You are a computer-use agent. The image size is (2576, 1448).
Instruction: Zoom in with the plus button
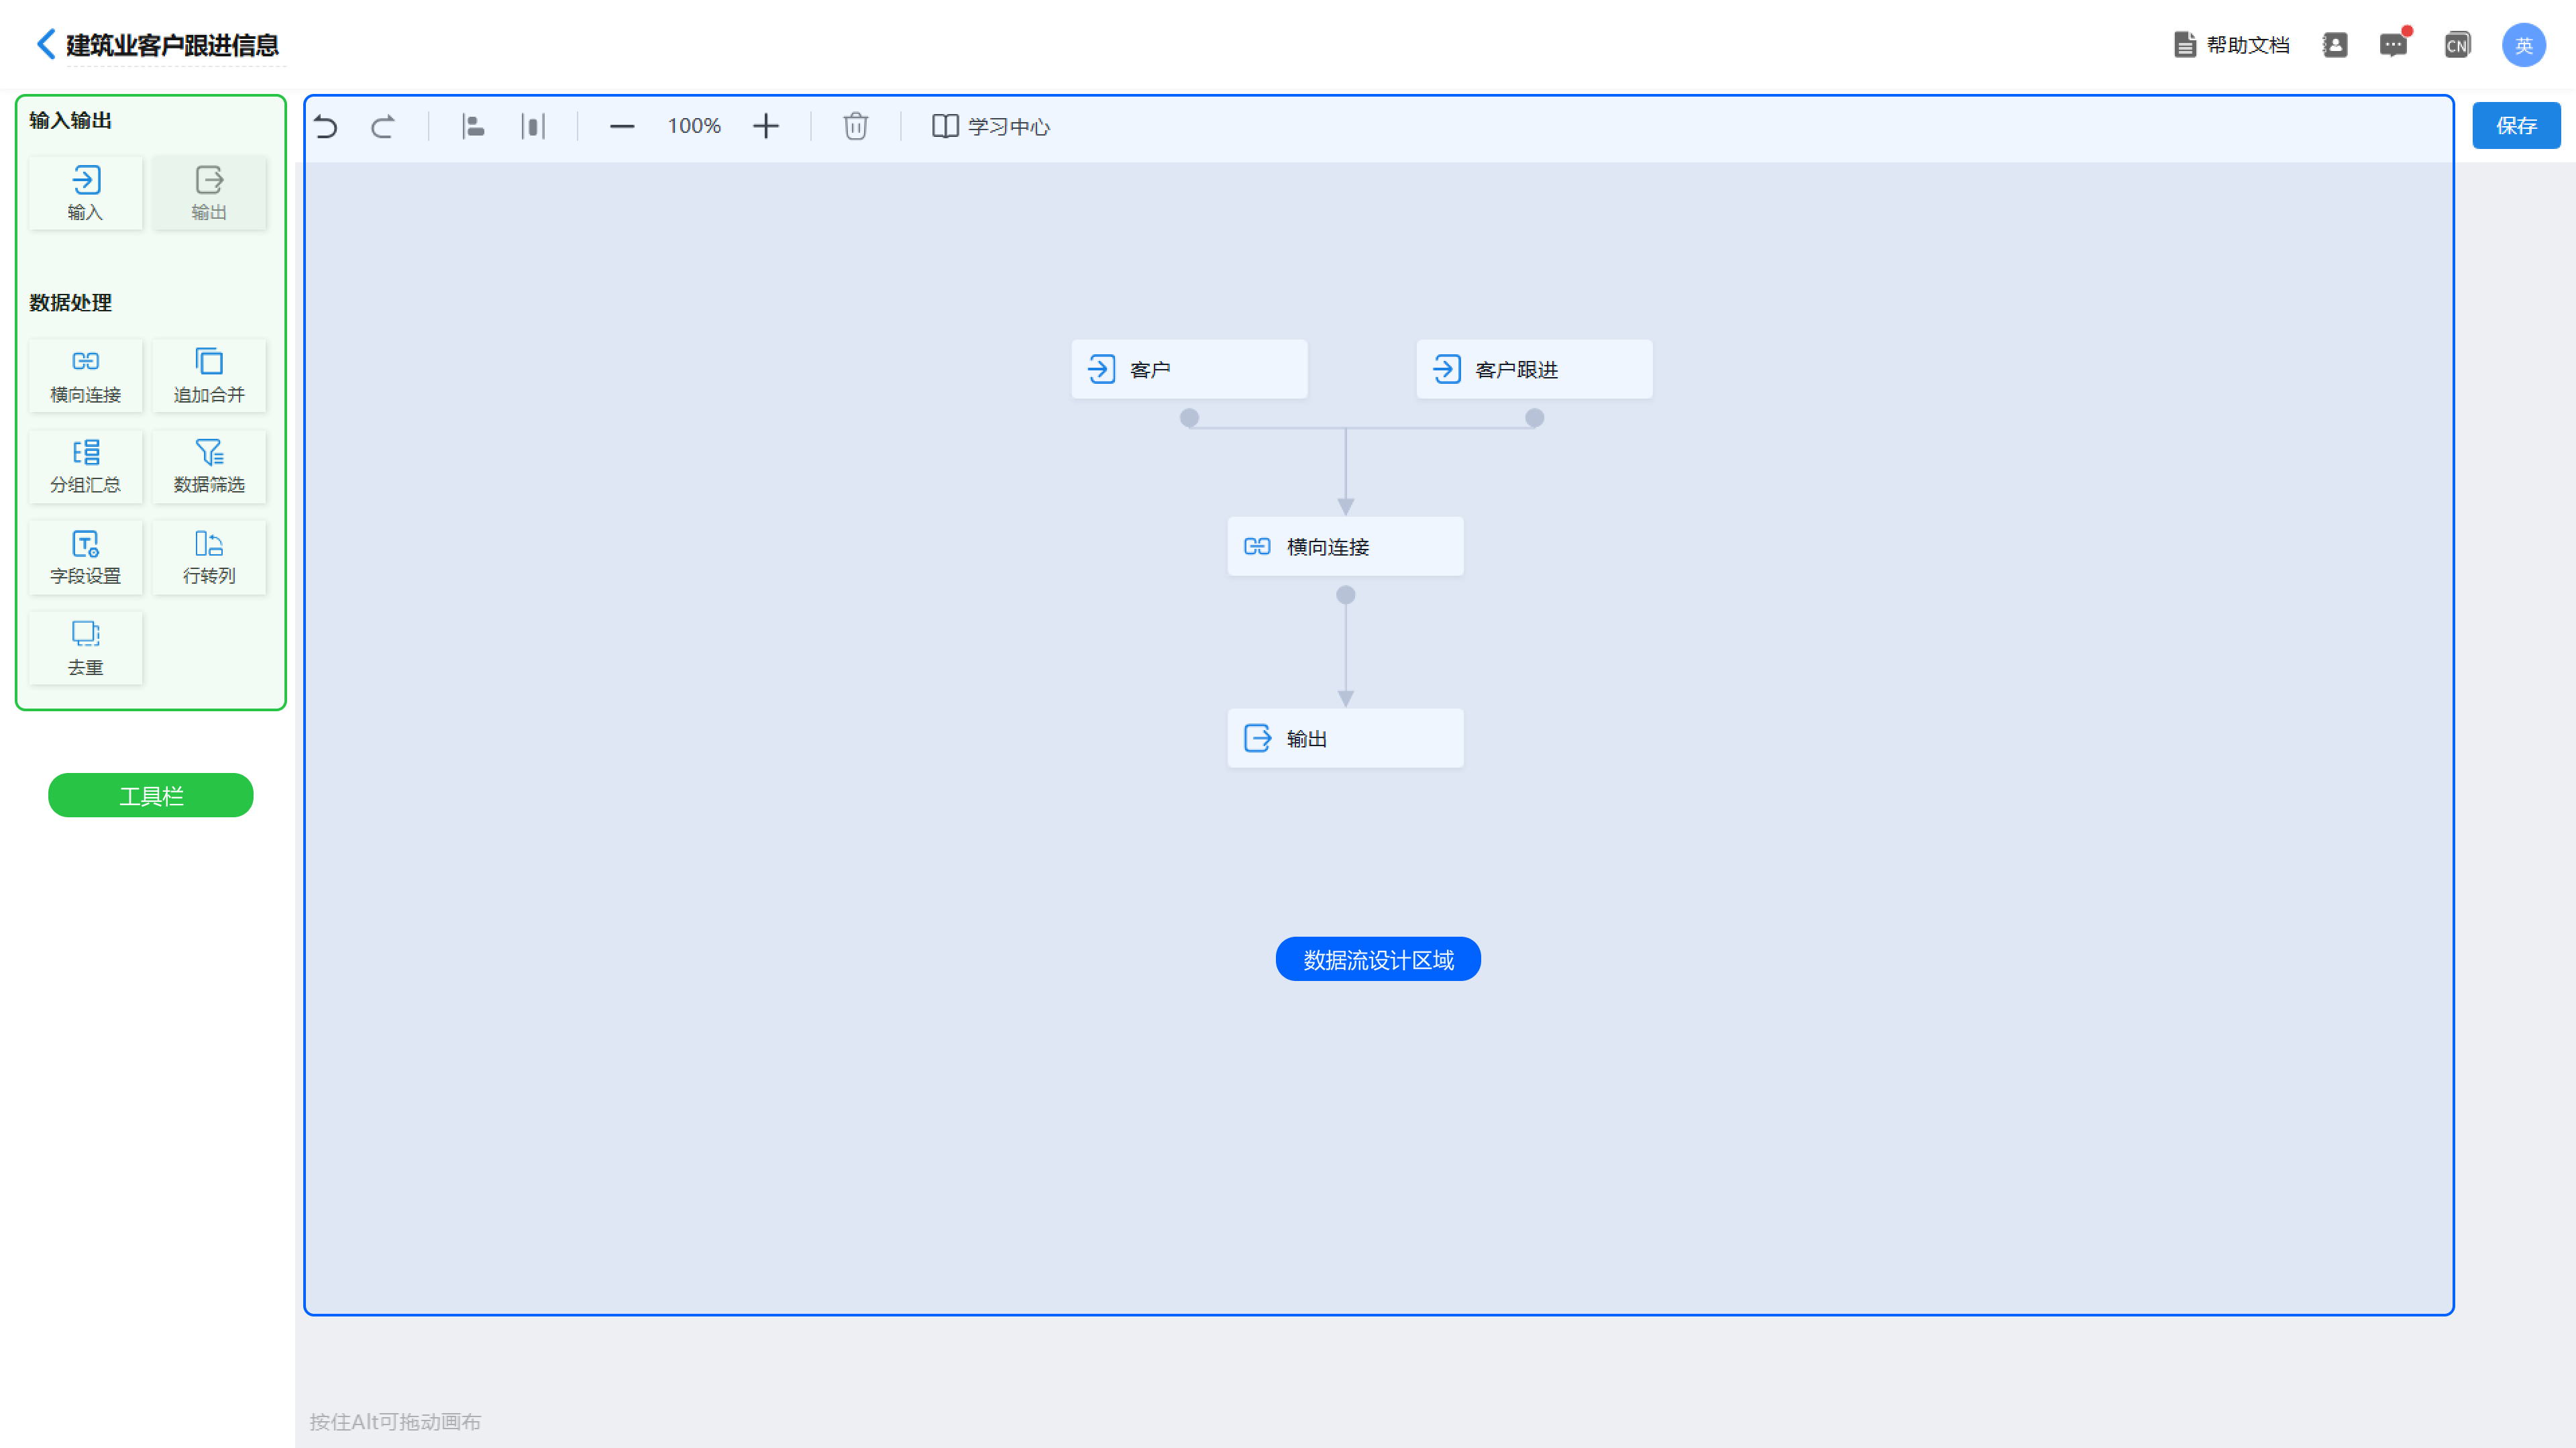point(766,126)
